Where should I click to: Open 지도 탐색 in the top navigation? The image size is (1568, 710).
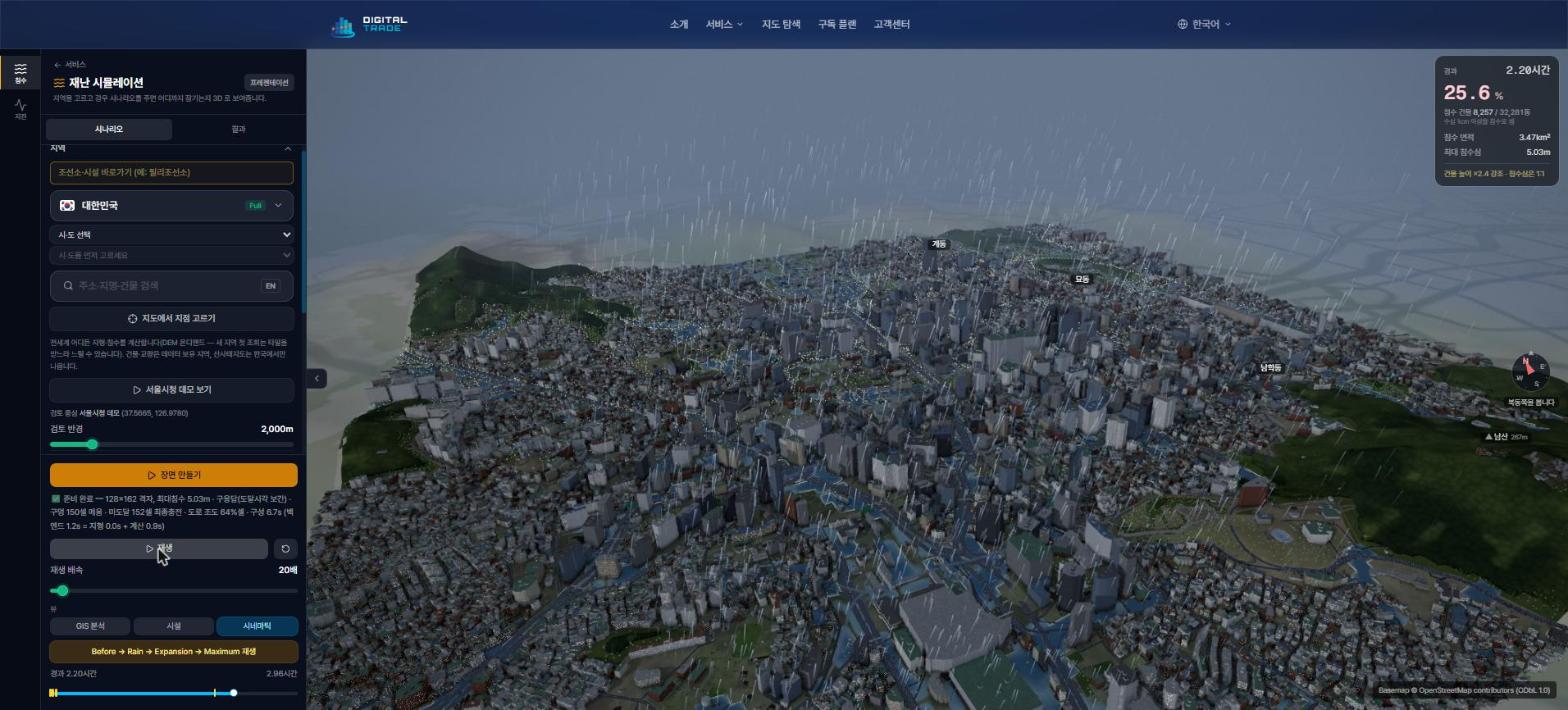tap(781, 24)
